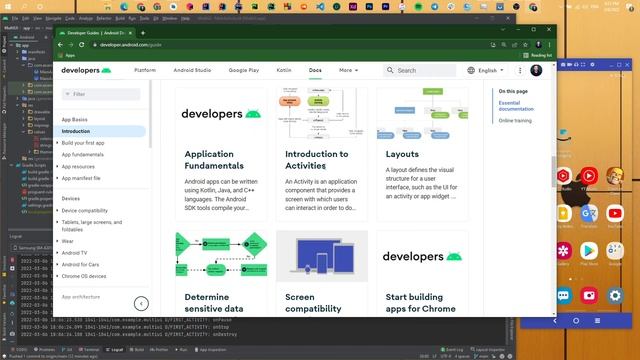
Task: Open the Google Play site tab
Action: point(244,70)
